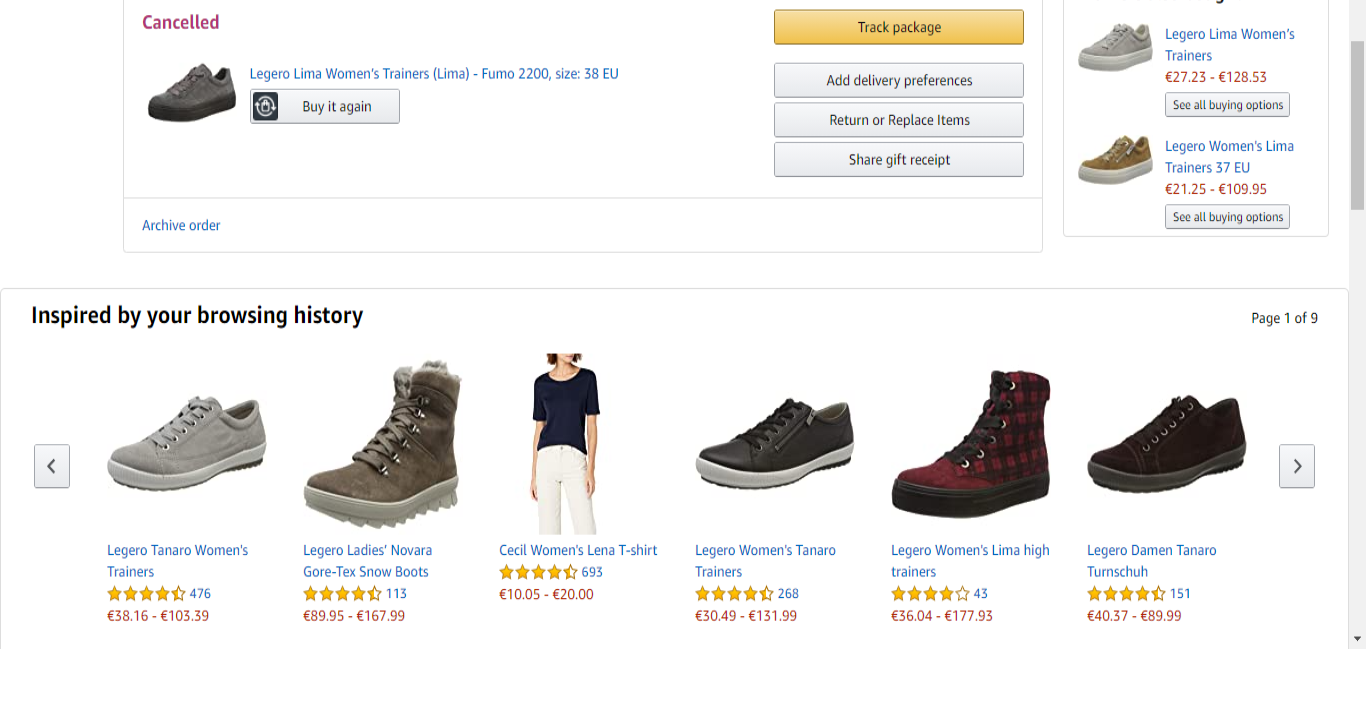Open the grey Legero Tanaro trainers thumbnail
The image size is (1366, 728).
186,445
